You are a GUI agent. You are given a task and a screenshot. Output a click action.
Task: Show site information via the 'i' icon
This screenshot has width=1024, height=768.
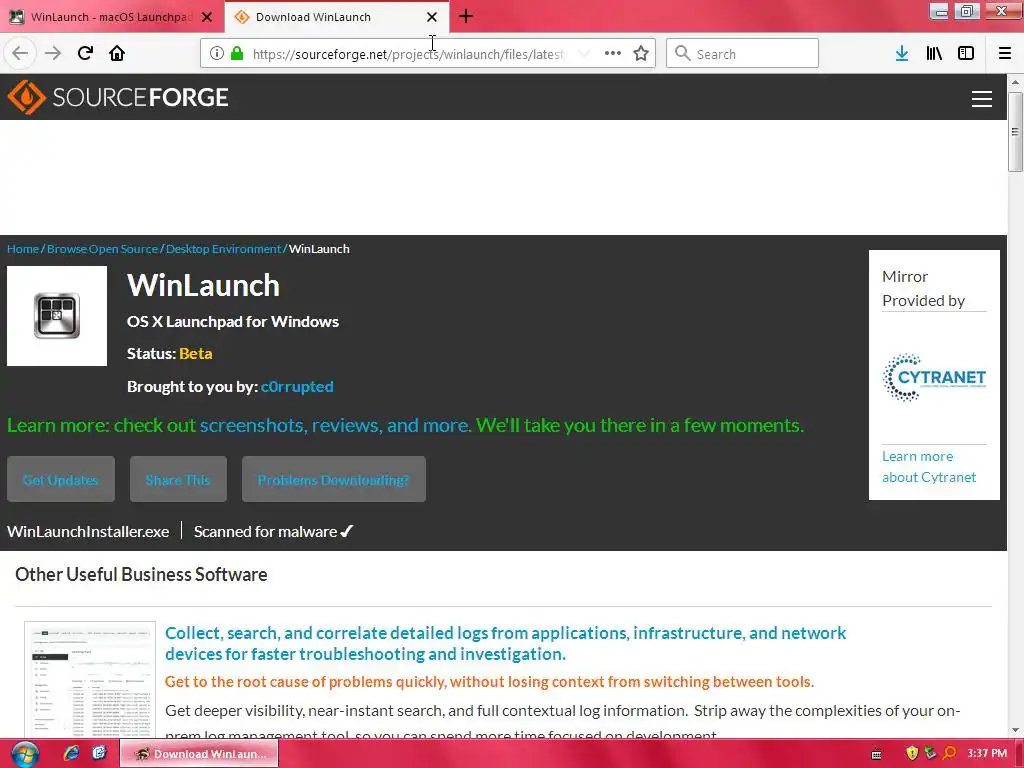217,53
